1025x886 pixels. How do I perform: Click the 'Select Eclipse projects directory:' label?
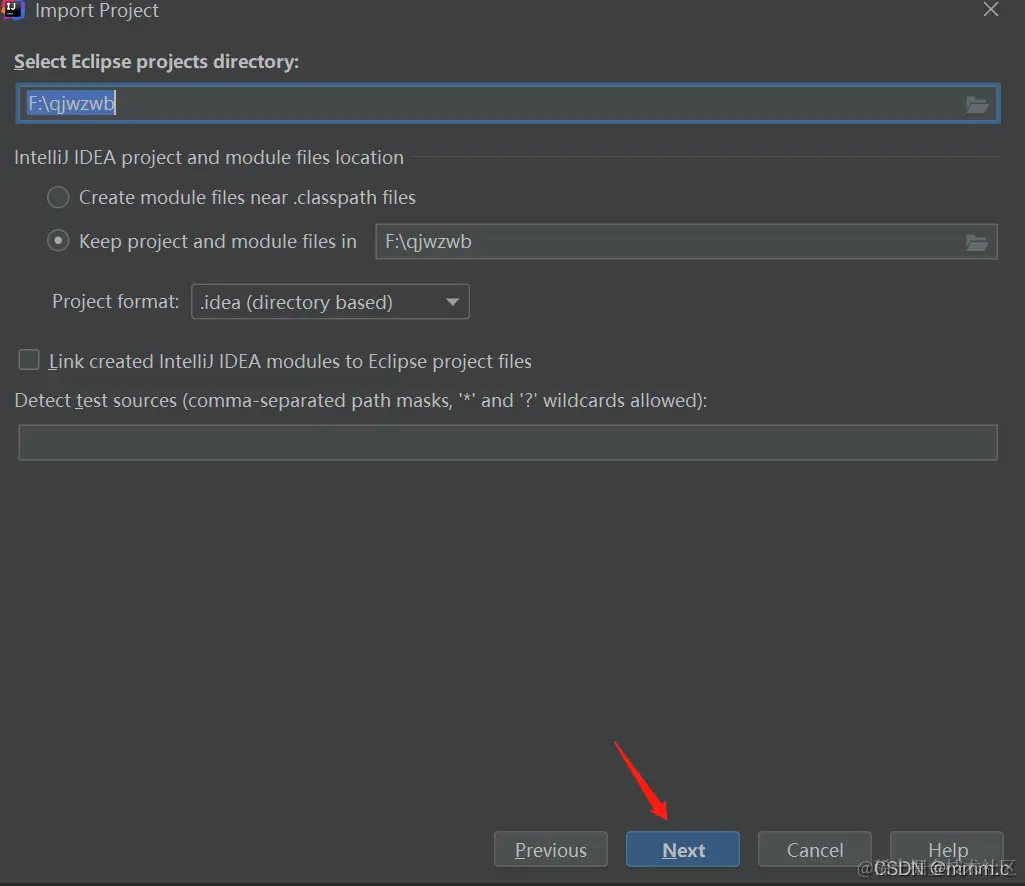pyautogui.click(x=156, y=61)
